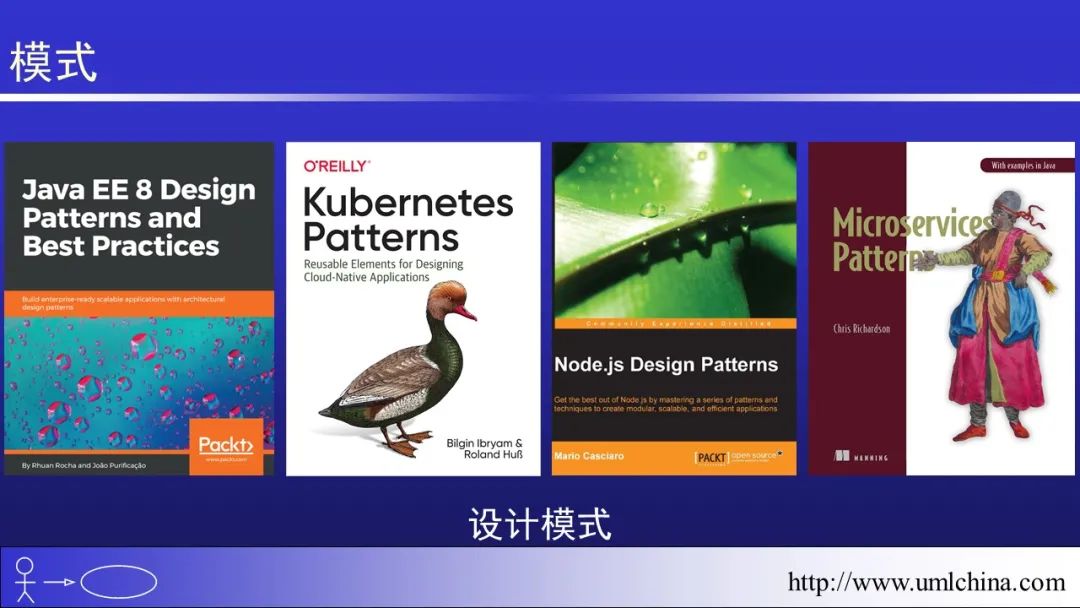Viewport: 1080px width, 608px height.
Task: Click the Kubernetes Patterns book cover
Action: tap(413, 308)
